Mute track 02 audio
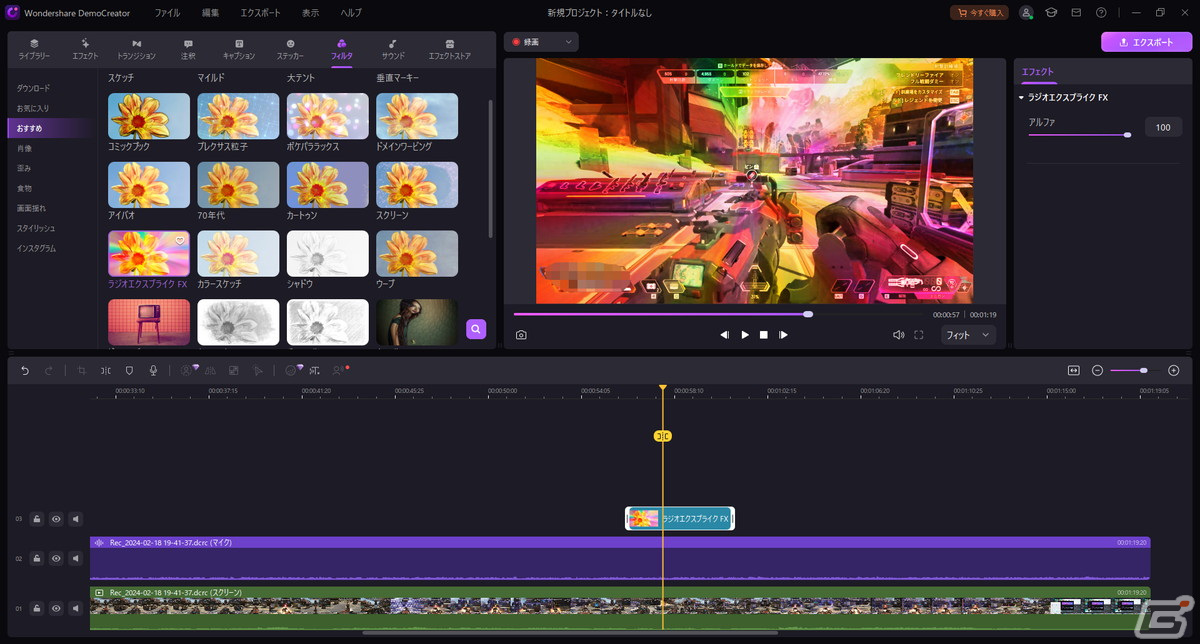 pyautogui.click(x=76, y=559)
